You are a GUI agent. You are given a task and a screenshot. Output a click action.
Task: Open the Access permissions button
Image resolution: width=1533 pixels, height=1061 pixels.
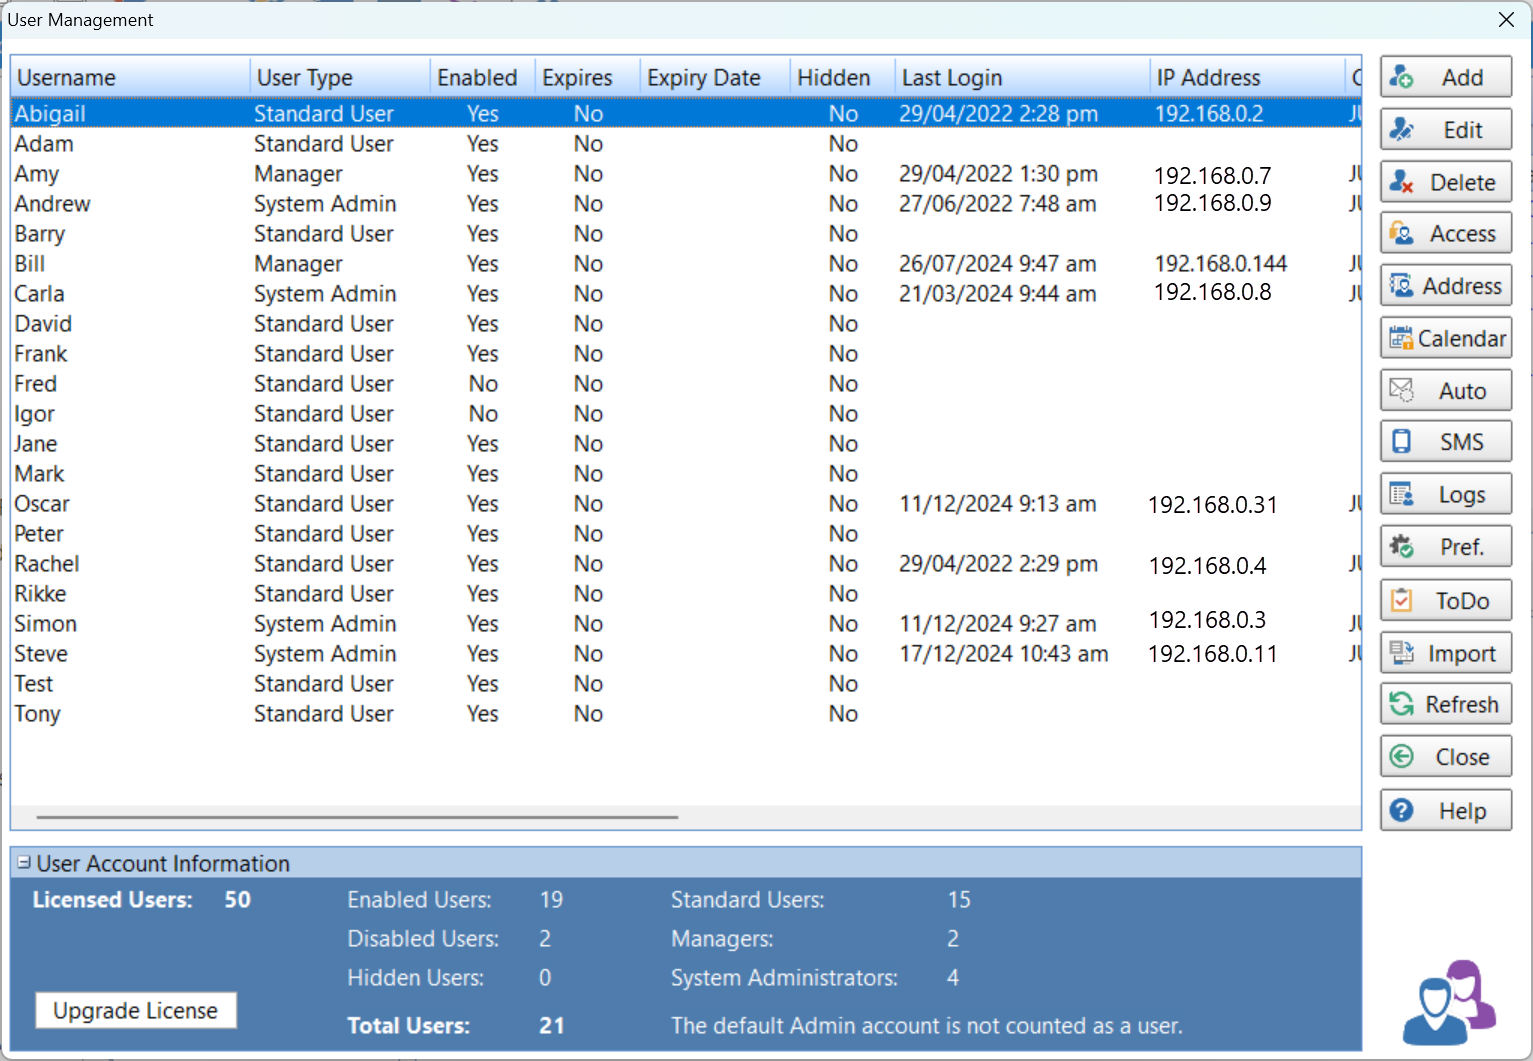point(1446,234)
